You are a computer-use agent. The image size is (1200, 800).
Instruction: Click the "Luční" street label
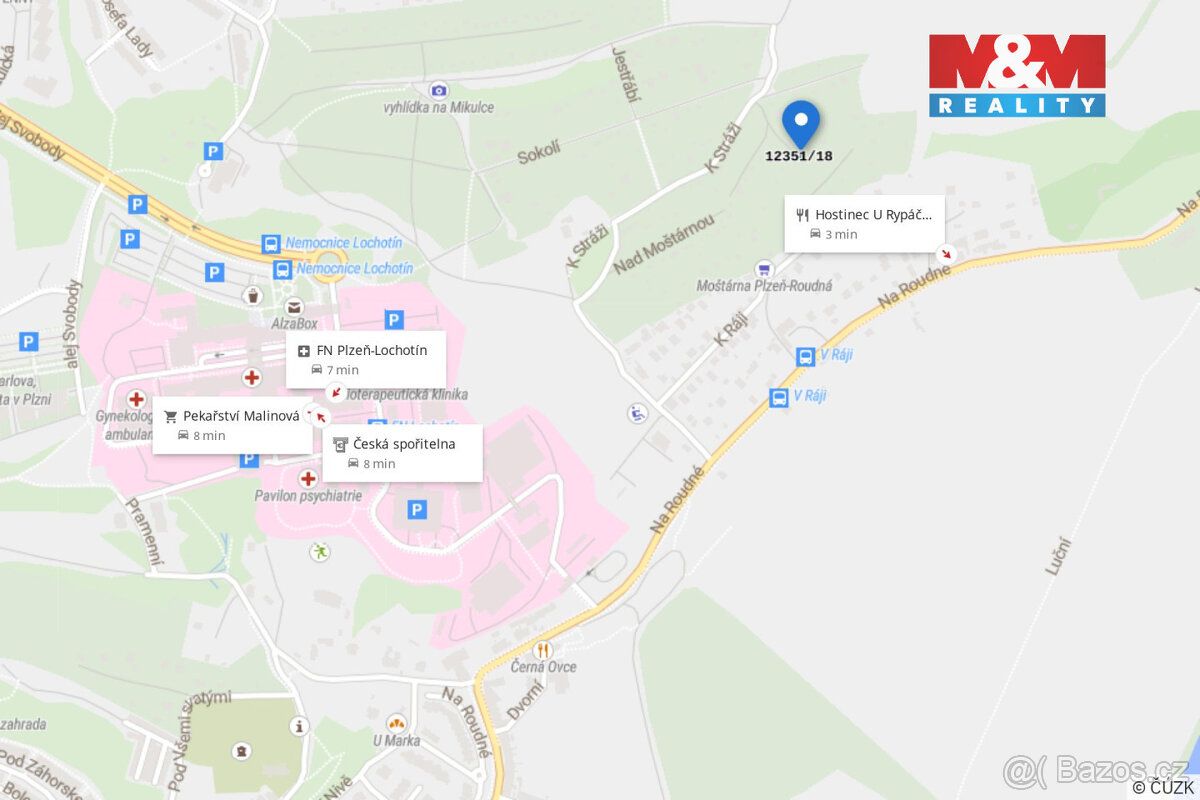pyautogui.click(x=1058, y=556)
